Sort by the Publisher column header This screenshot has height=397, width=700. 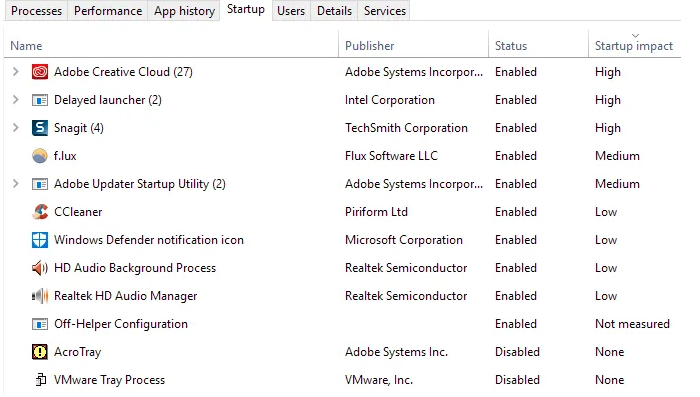[x=413, y=46]
